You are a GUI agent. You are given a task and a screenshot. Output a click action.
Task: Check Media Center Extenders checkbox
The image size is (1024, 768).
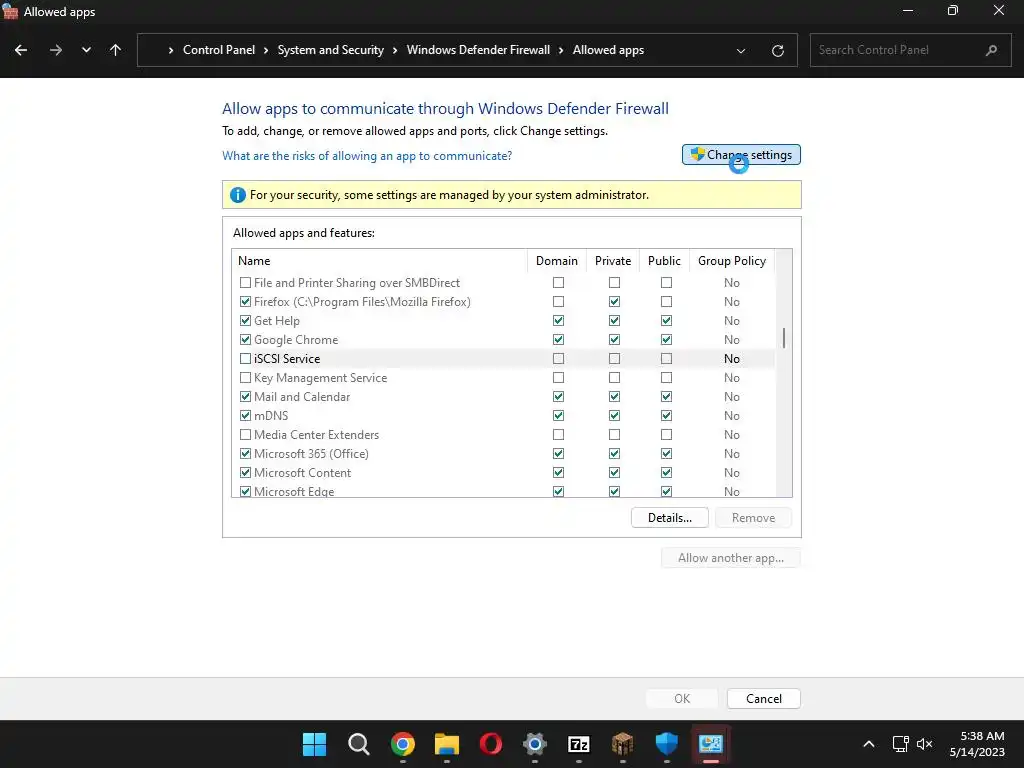coord(246,434)
